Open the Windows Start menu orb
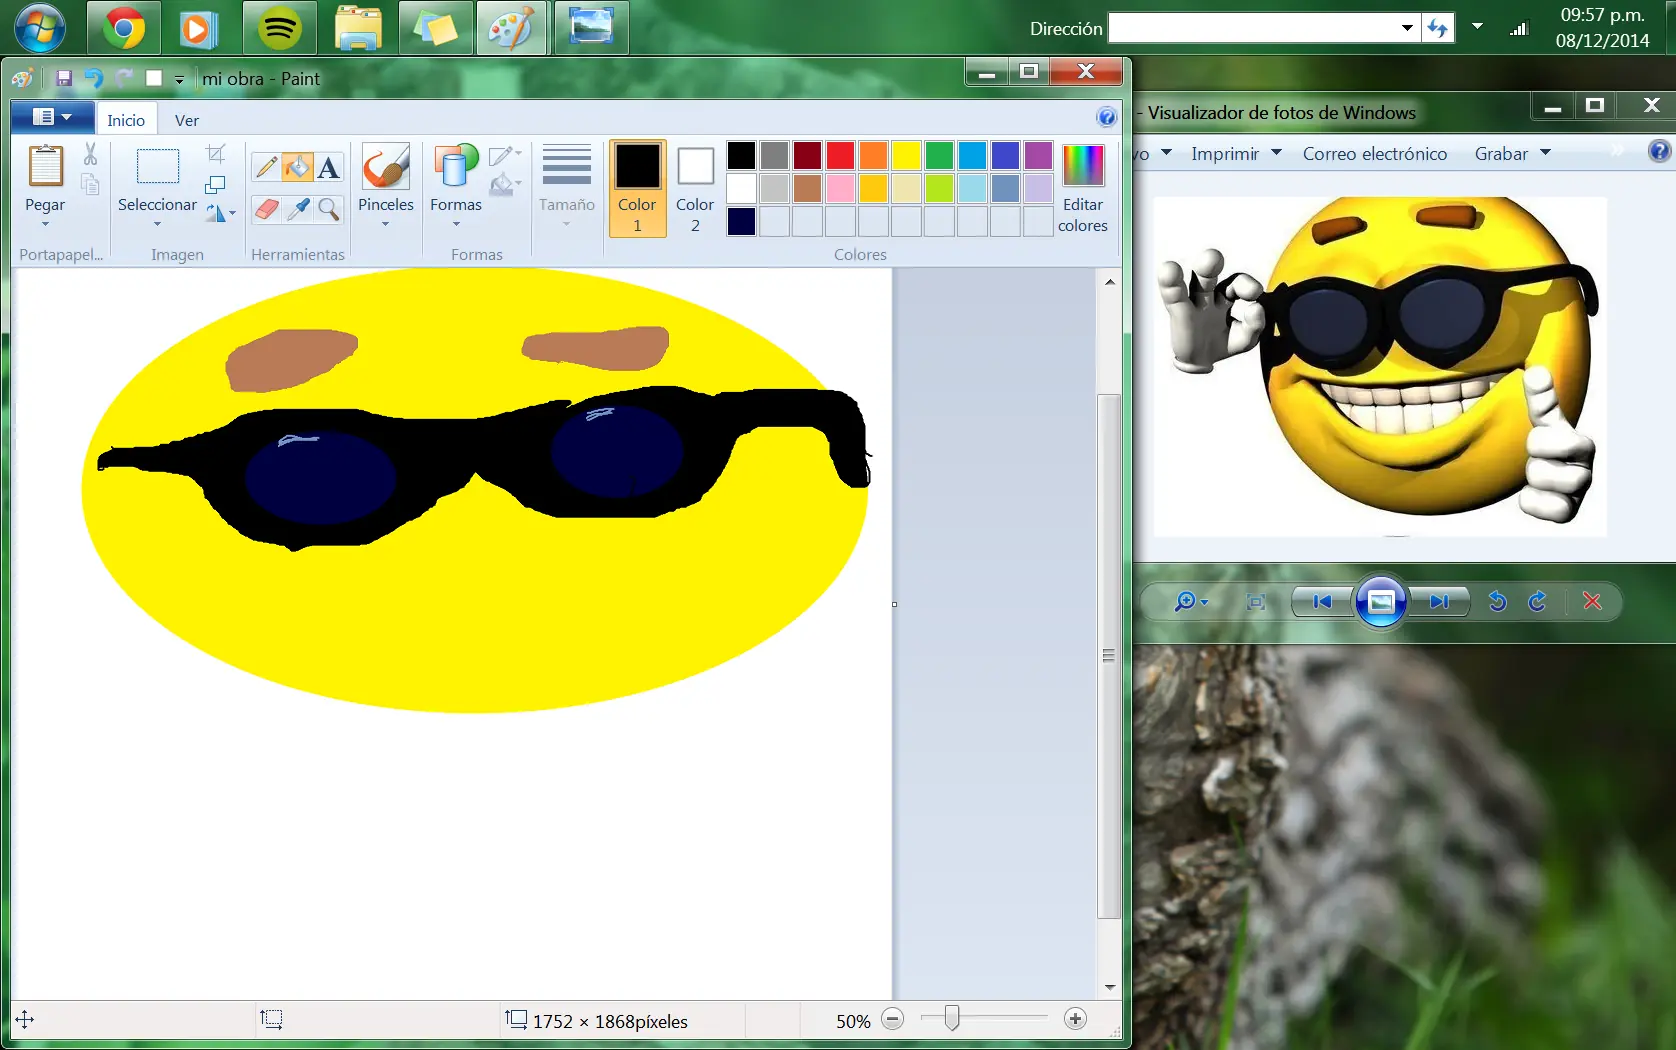Viewport: 1676px width, 1050px height. [40, 27]
